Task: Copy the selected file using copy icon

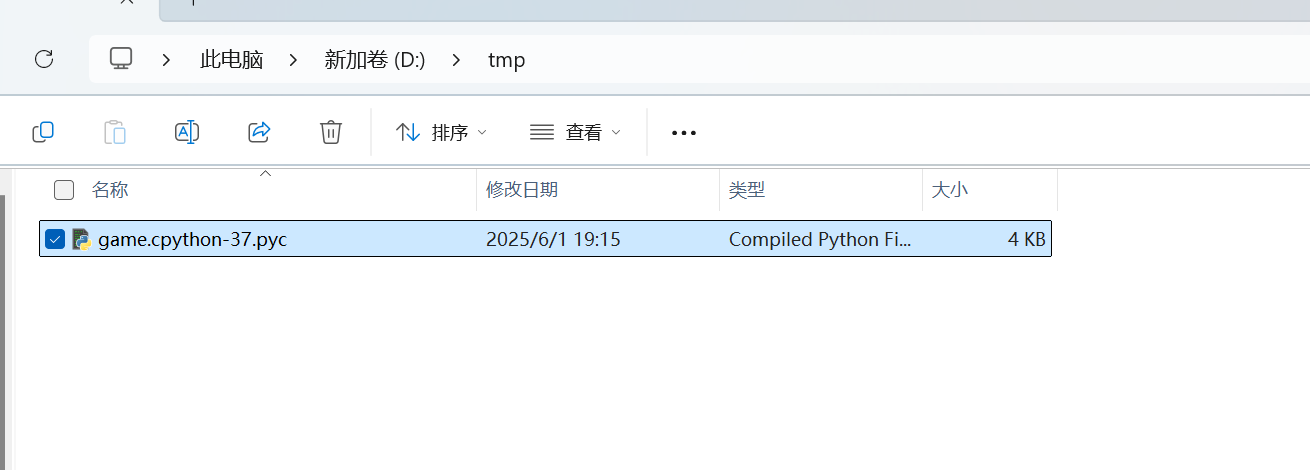Action: coord(43,132)
